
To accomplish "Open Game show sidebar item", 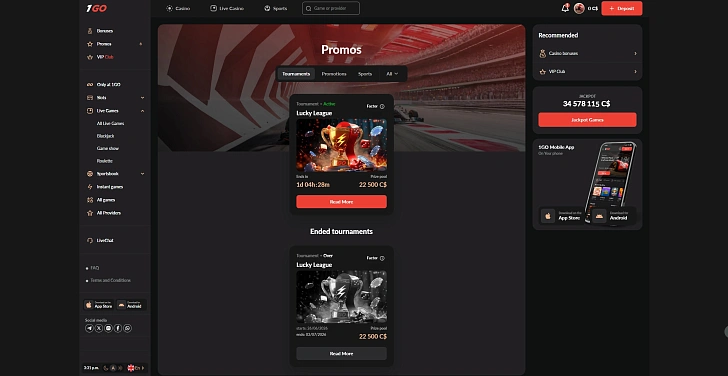I will (x=108, y=149).
